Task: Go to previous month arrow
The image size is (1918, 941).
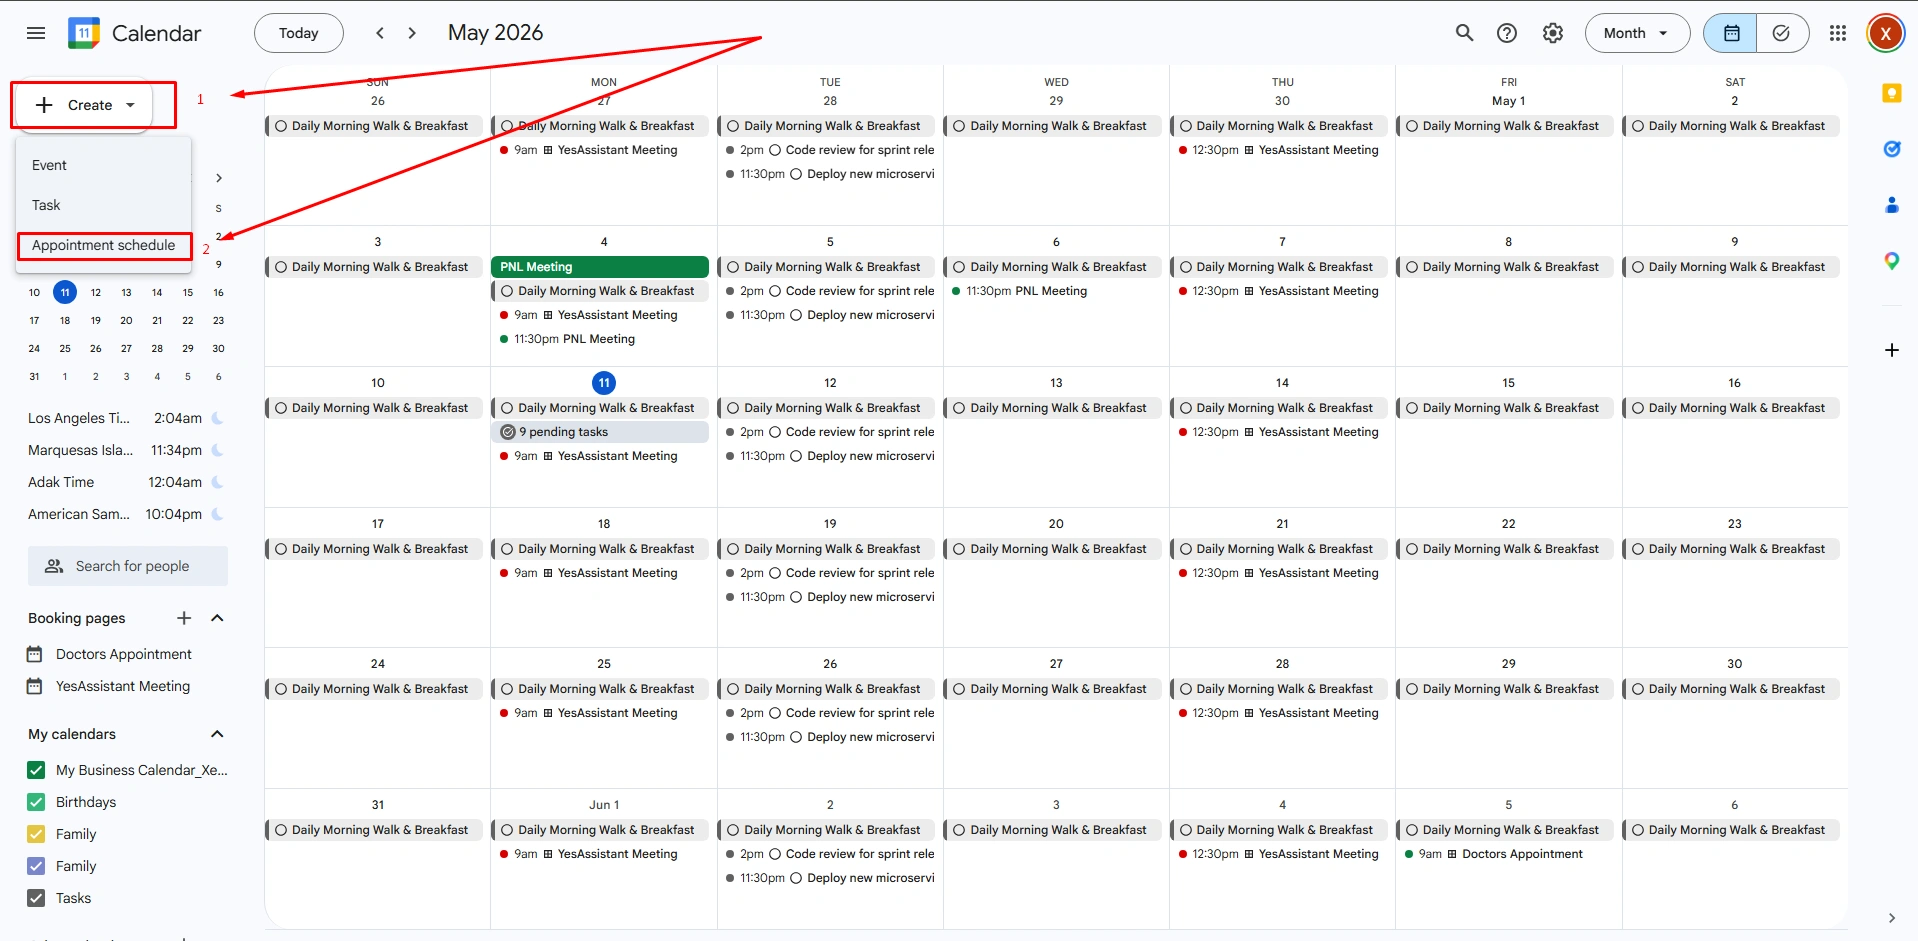Action: [380, 33]
